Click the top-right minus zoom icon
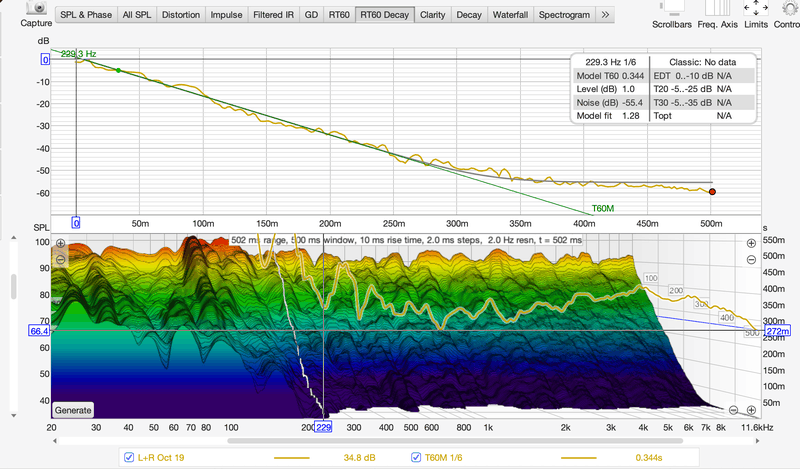Image resolution: width=800 pixels, height=469 pixels. (x=751, y=259)
